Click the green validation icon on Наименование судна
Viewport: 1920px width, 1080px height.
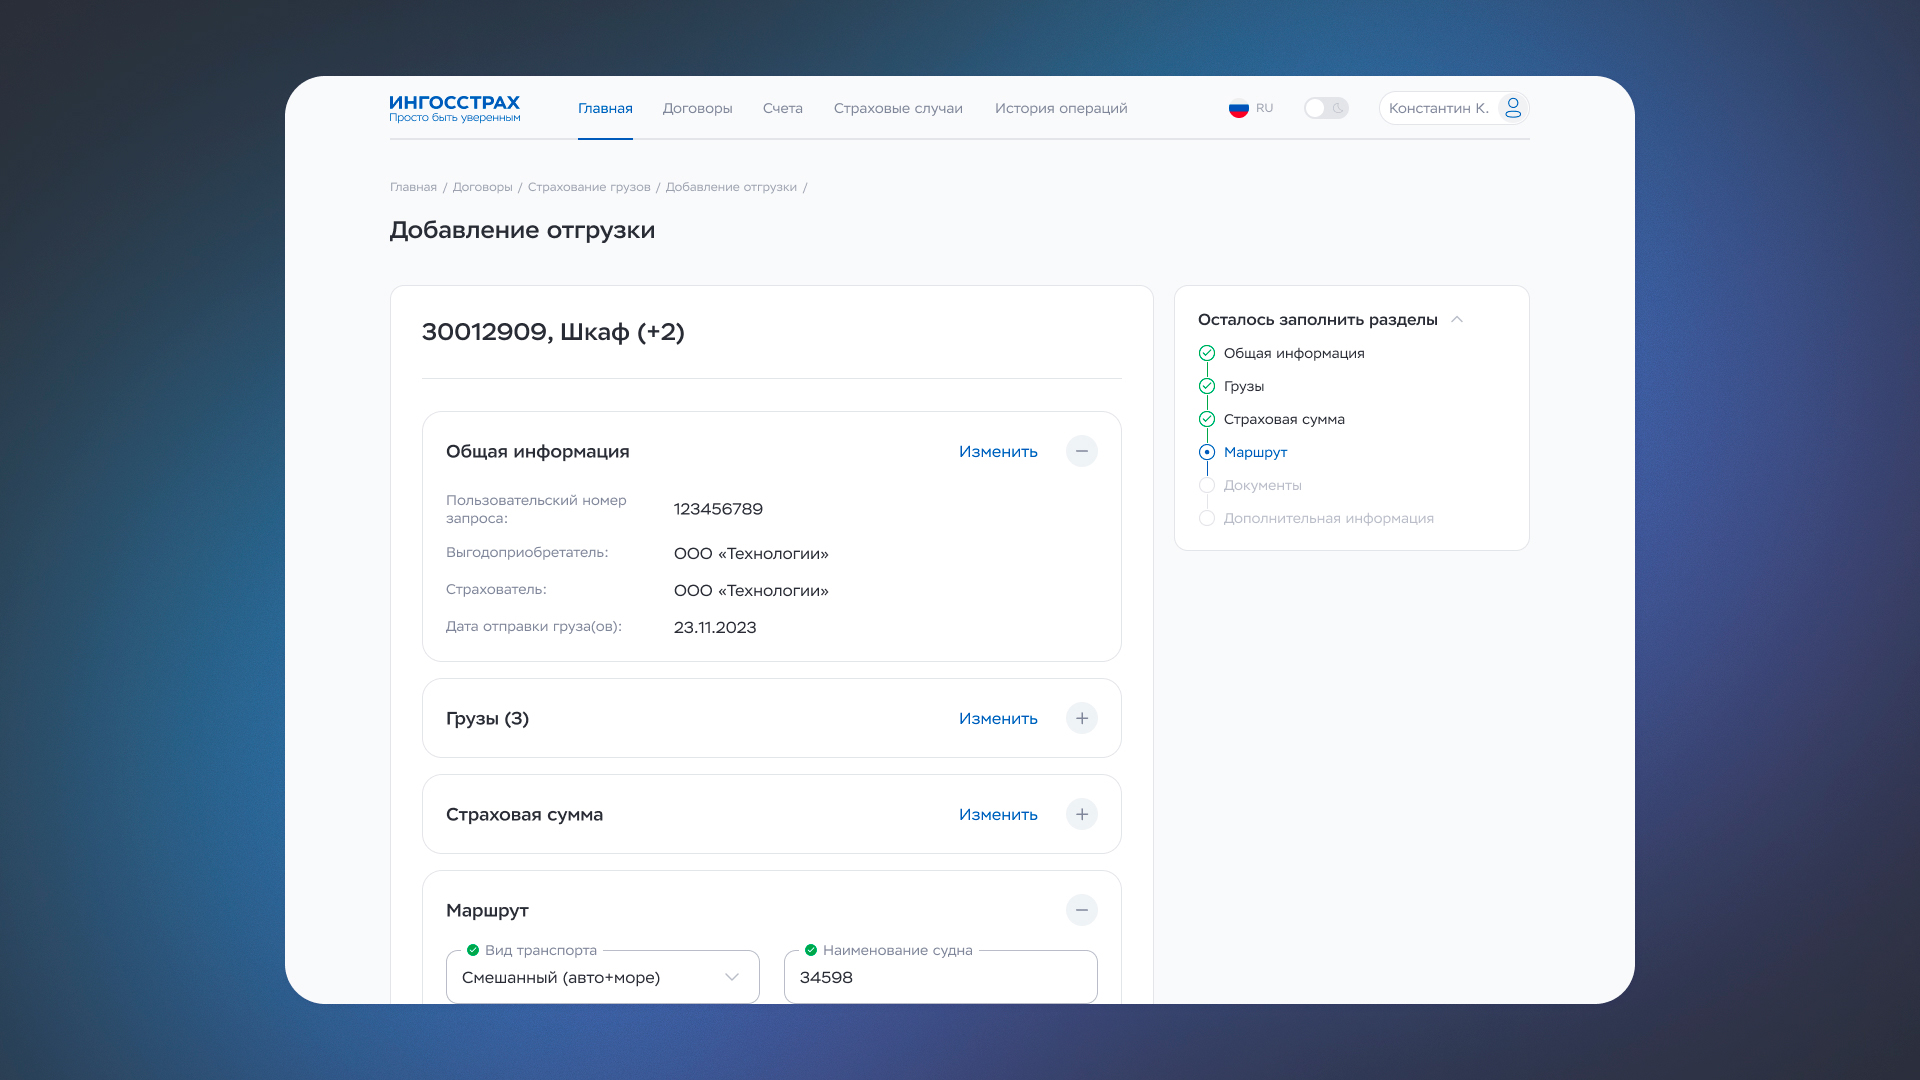point(811,950)
